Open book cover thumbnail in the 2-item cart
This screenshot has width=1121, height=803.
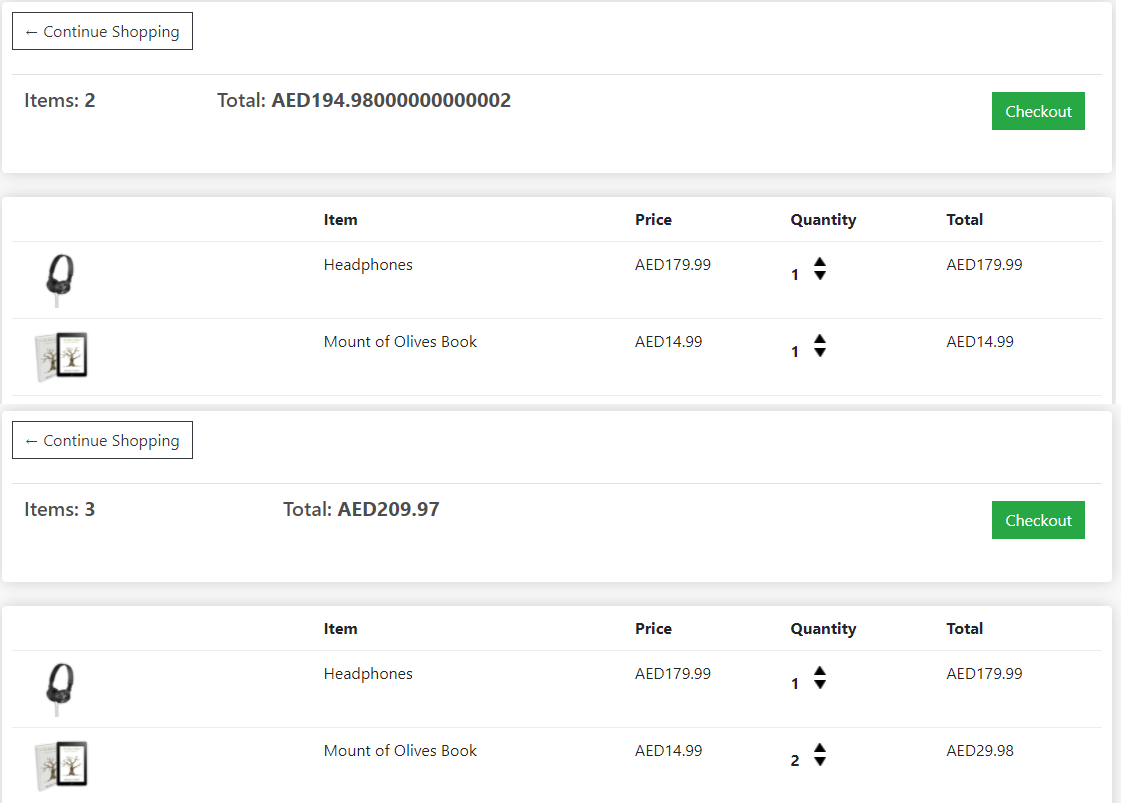coord(61,356)
